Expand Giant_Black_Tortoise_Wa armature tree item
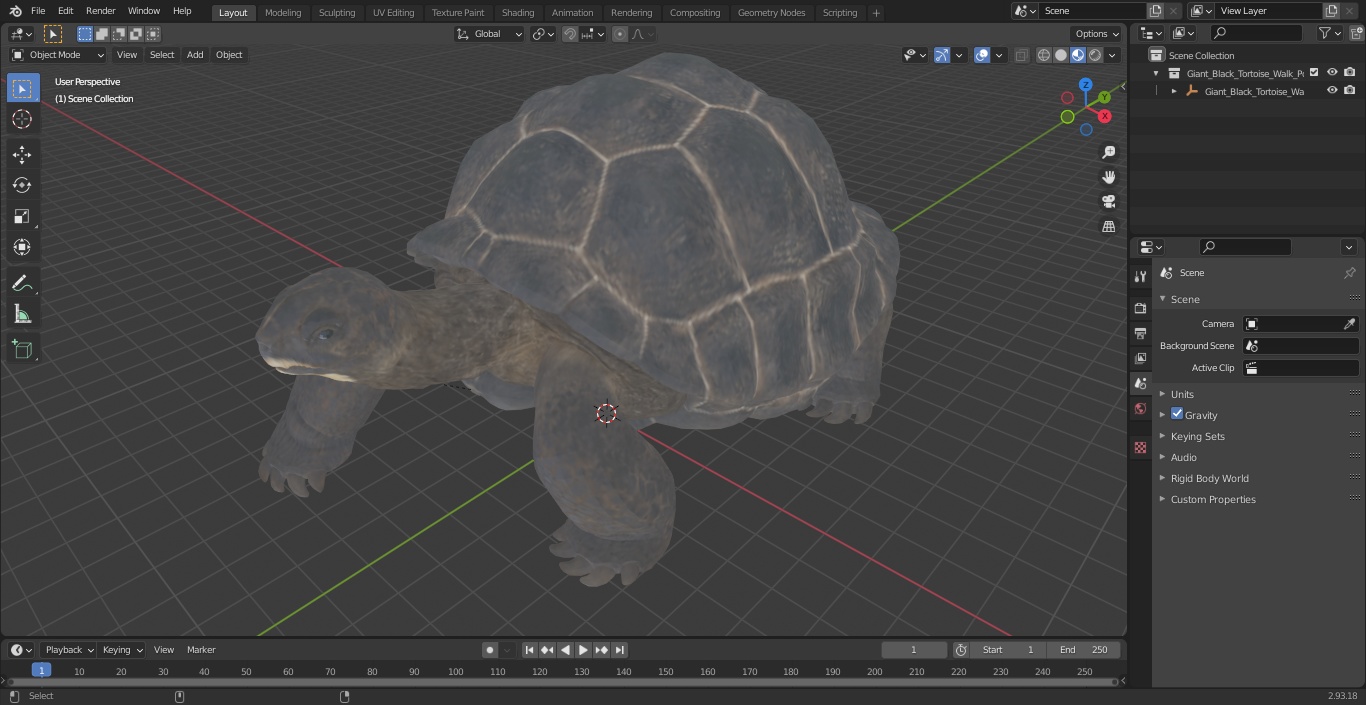The width and height of the screenshot is (1366, 705). (1174, 91)
